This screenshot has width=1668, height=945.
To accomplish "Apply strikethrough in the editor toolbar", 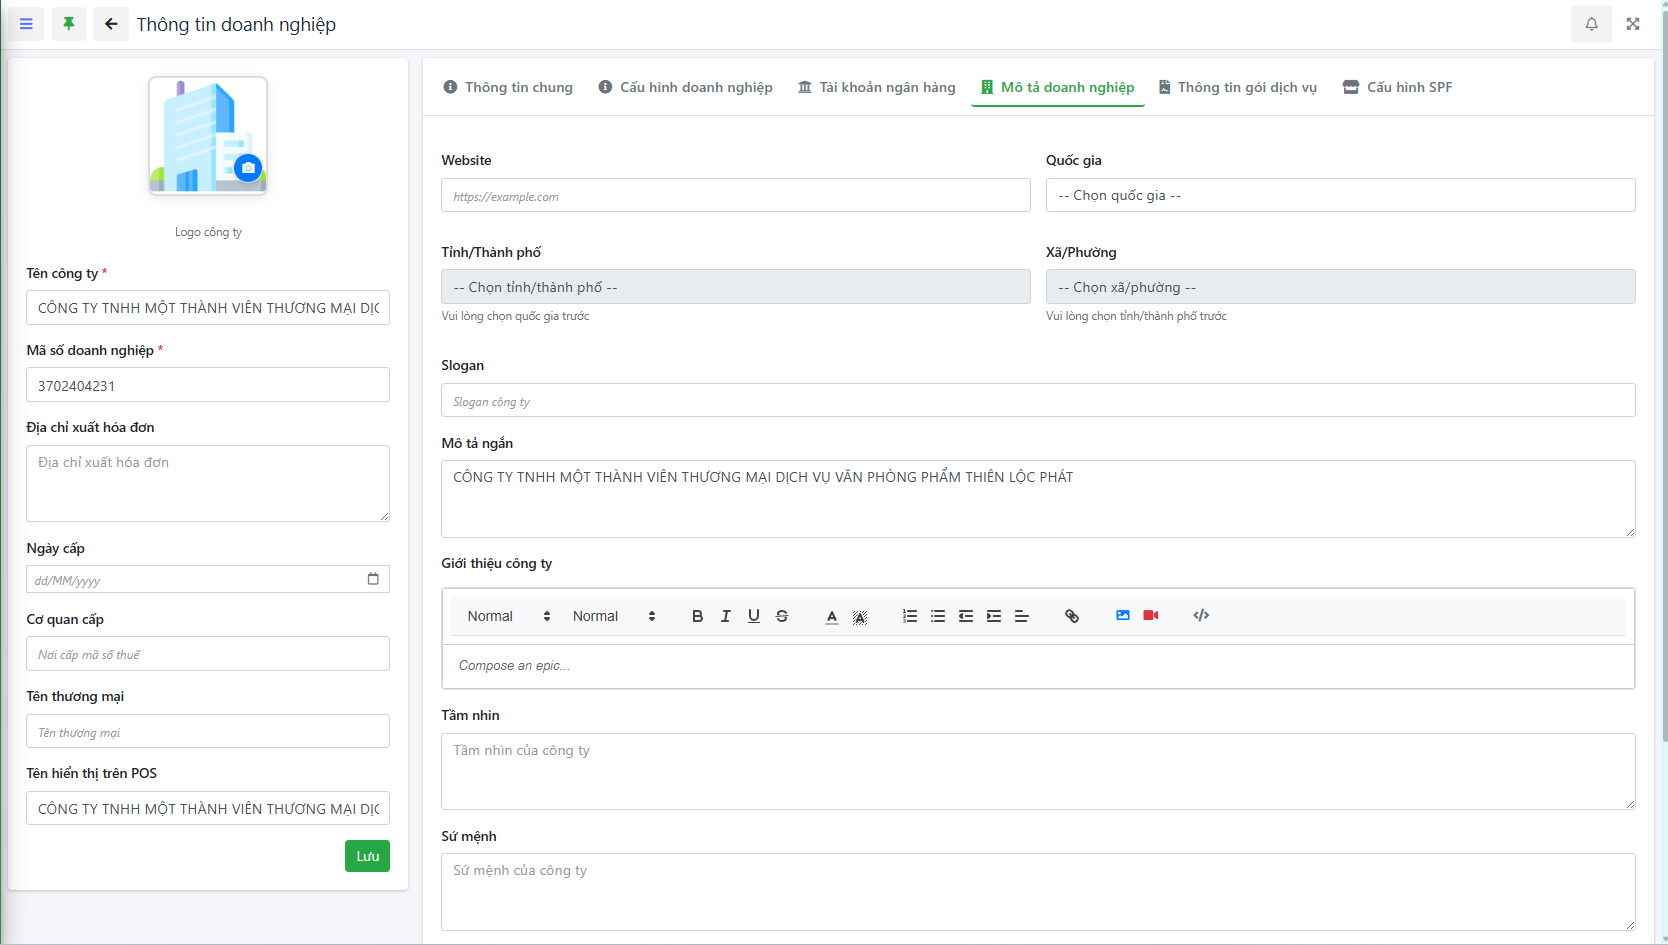I will (x=782, y=616).
